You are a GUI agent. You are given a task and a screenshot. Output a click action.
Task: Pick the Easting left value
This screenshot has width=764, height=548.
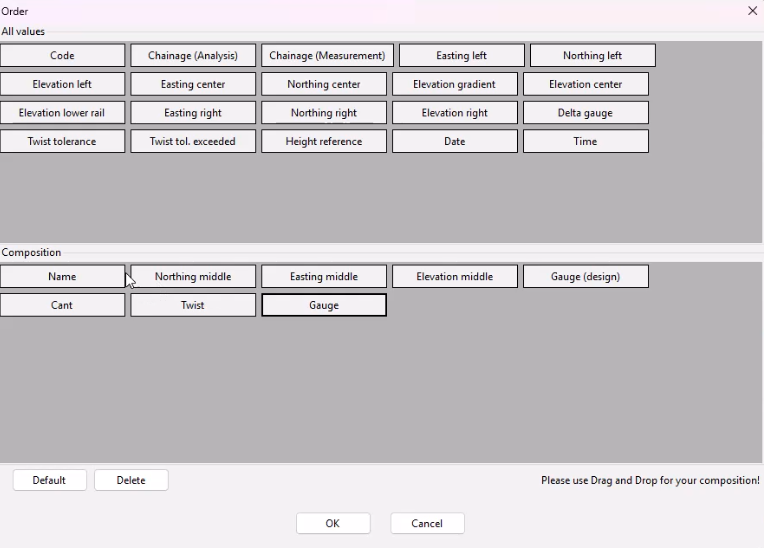tap(461, 56)
